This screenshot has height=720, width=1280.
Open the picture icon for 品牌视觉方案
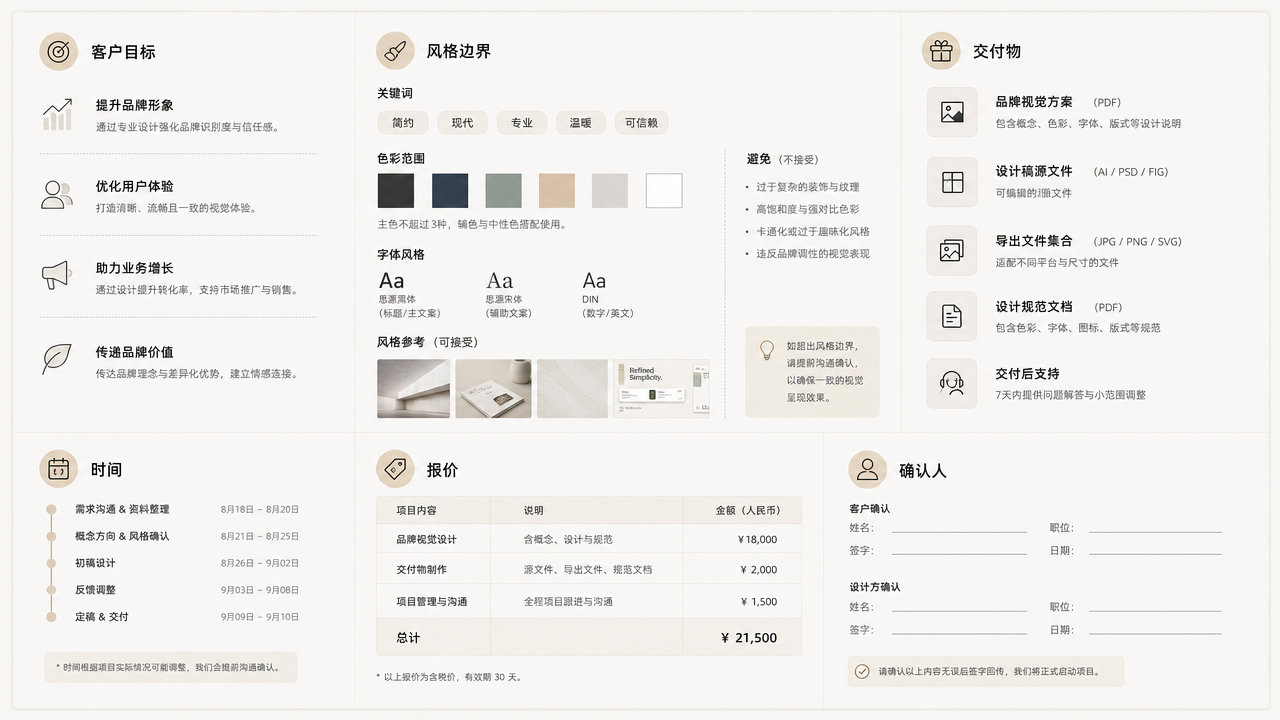point(952,112)
